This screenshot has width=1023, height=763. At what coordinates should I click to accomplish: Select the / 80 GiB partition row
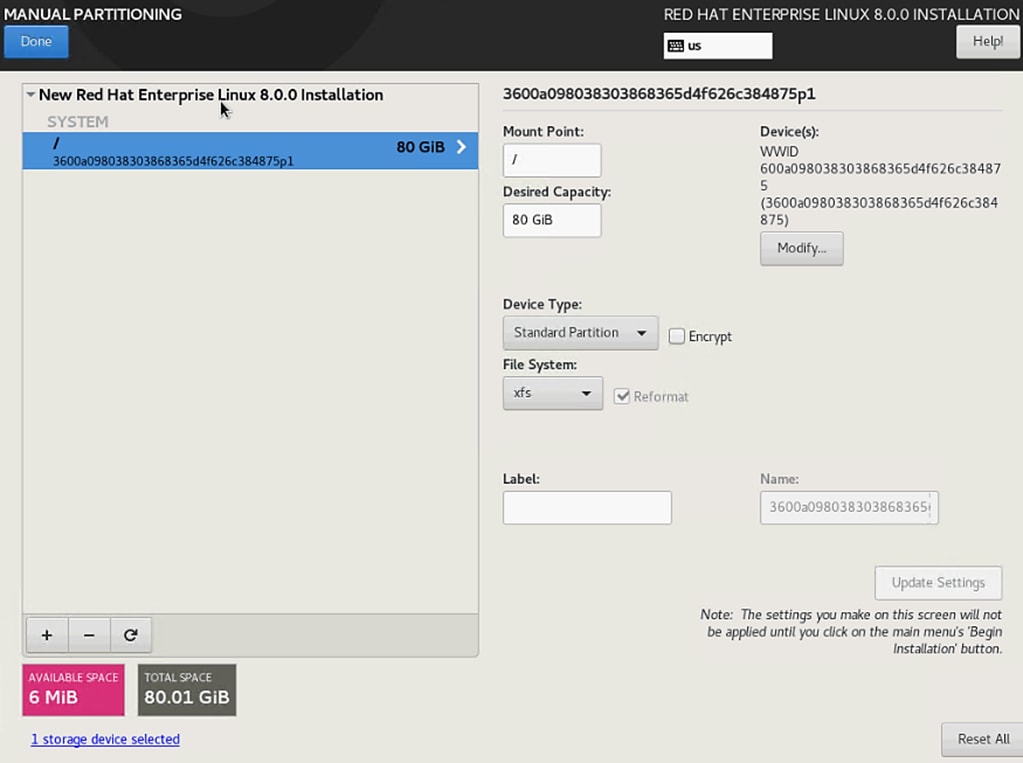coord(250,151)
